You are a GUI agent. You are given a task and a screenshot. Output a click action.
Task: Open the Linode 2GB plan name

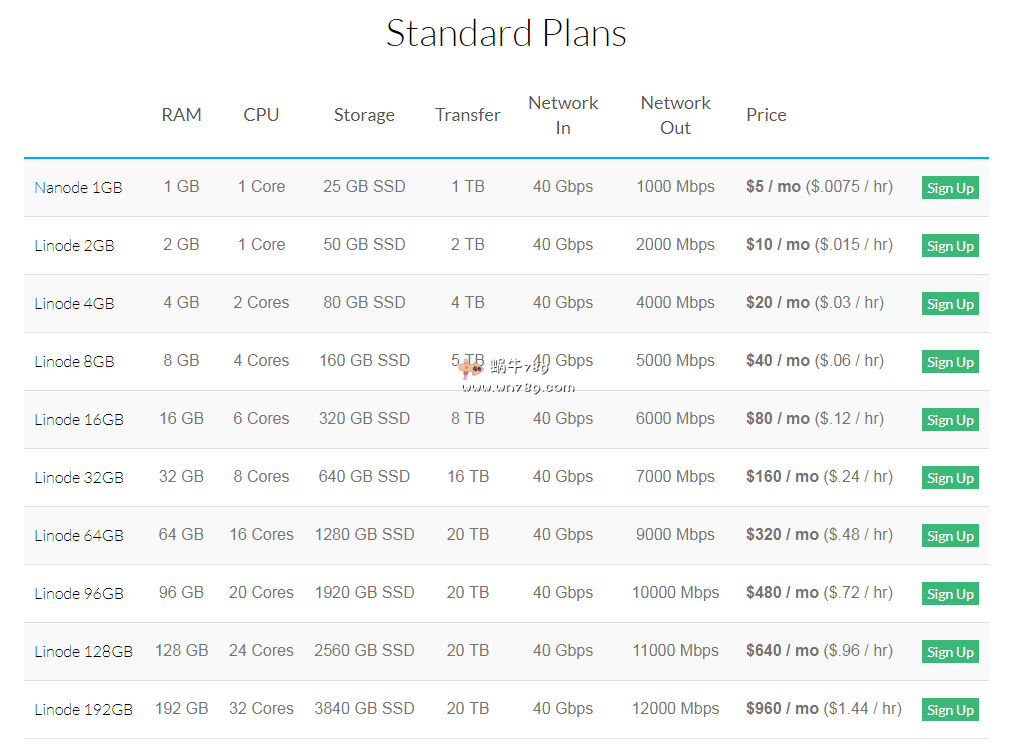[x=74, y=246]
